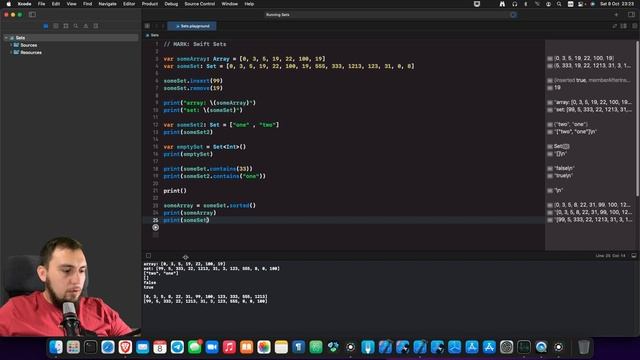Image resolution: width=640 pixels, height=360 pixels.
Task: Toggle quick look for "true\n" result
Action: pos(550,176)
